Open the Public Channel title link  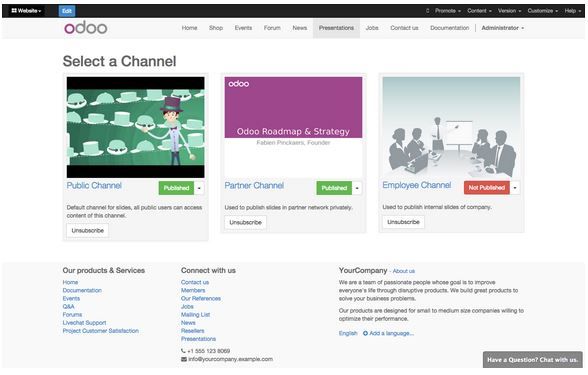94,186
